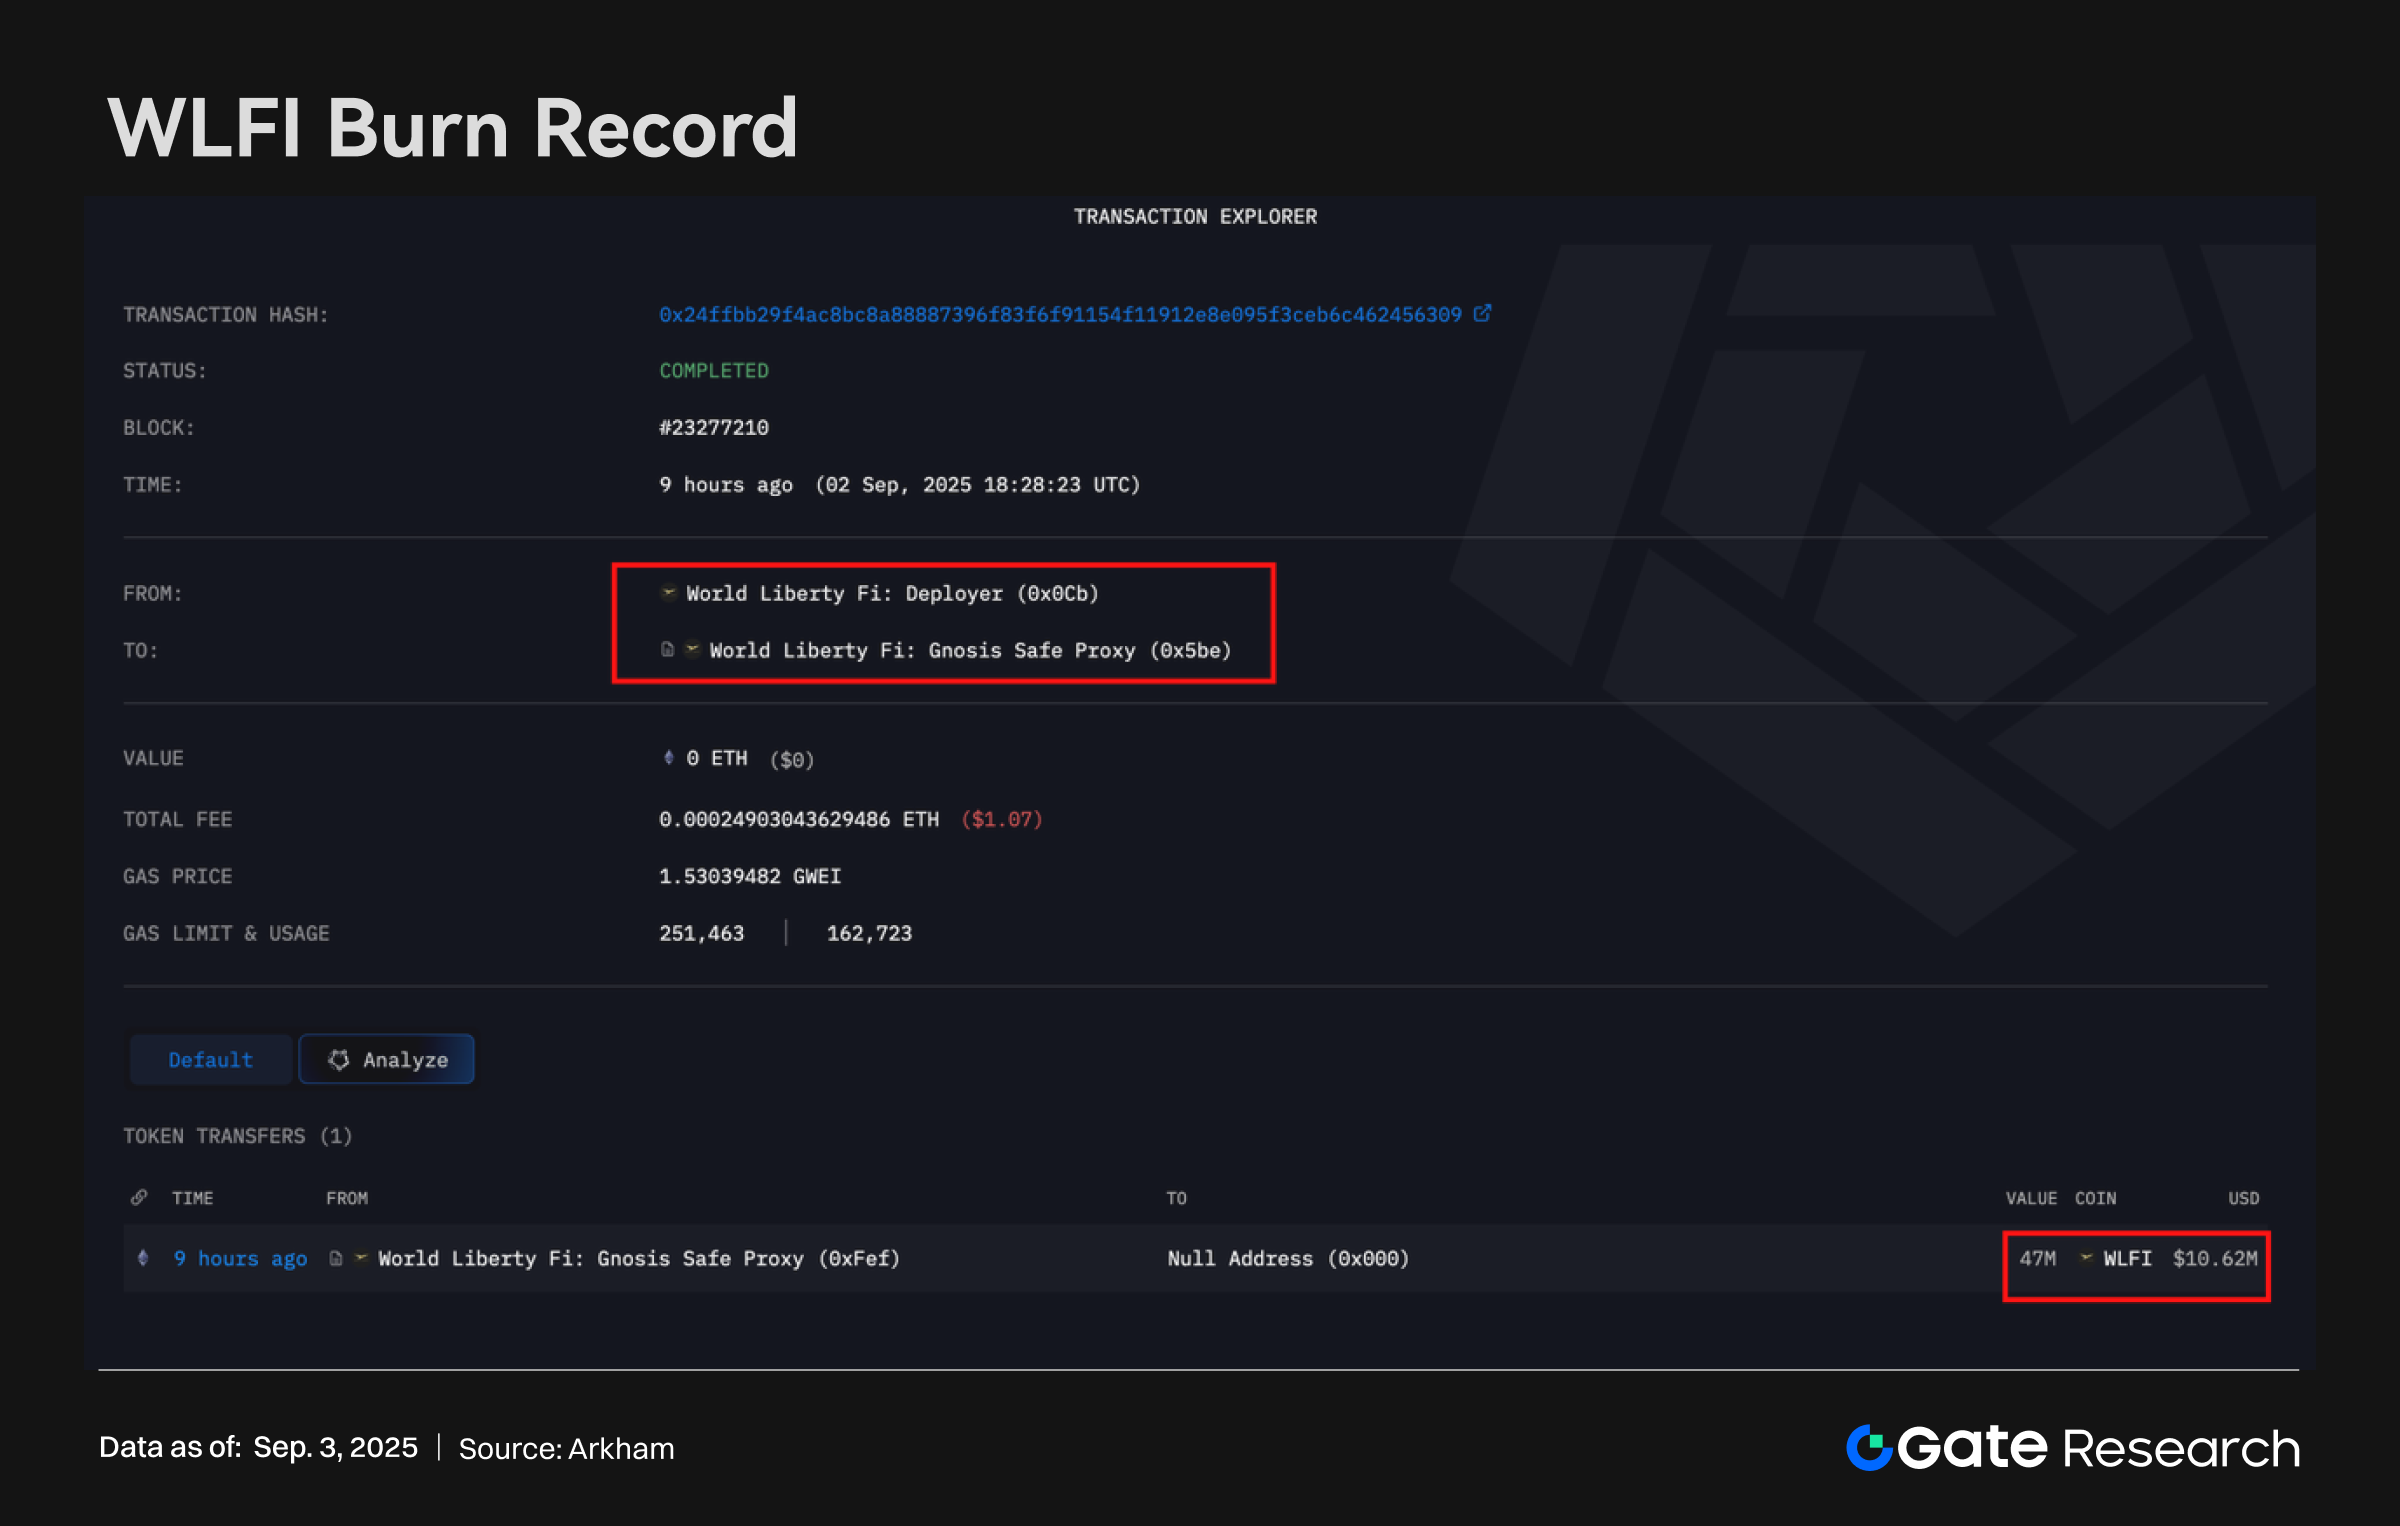
Task: Open the transaction hash link
Action: (1060, 315)
